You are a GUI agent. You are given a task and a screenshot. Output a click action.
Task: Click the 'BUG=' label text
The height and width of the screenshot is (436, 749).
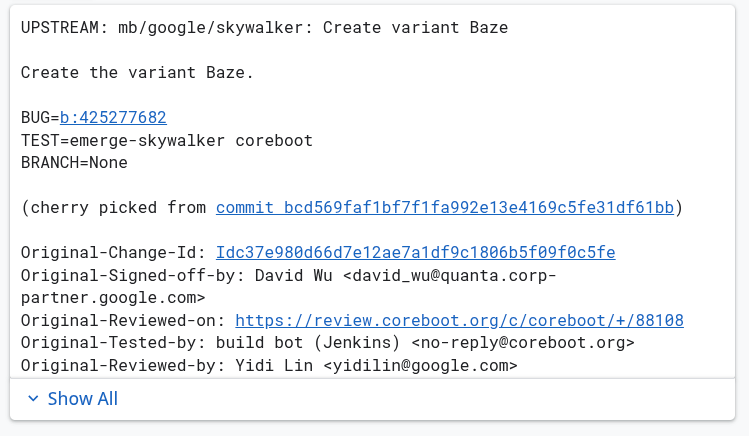click(x=40, y=117)
